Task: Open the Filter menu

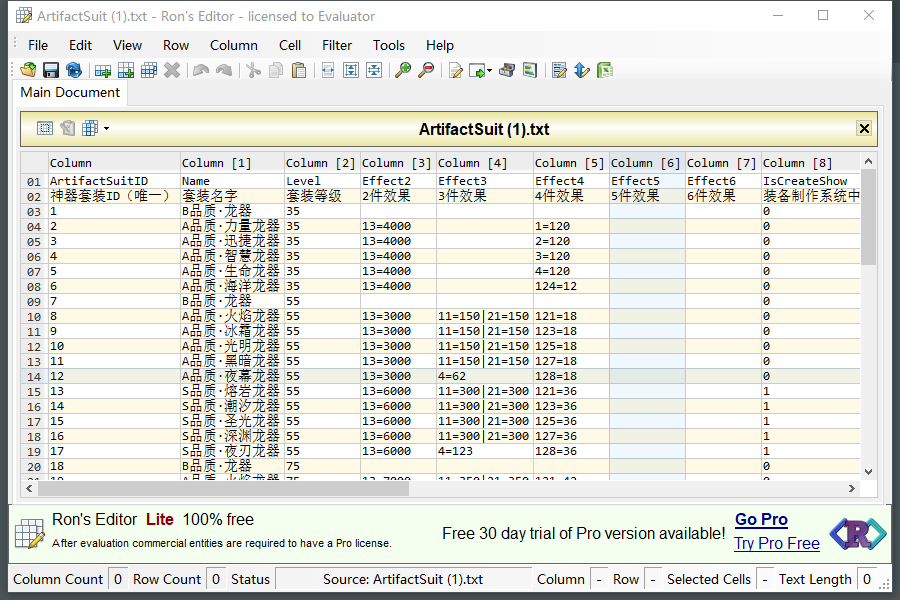Action: click(337, 45)
